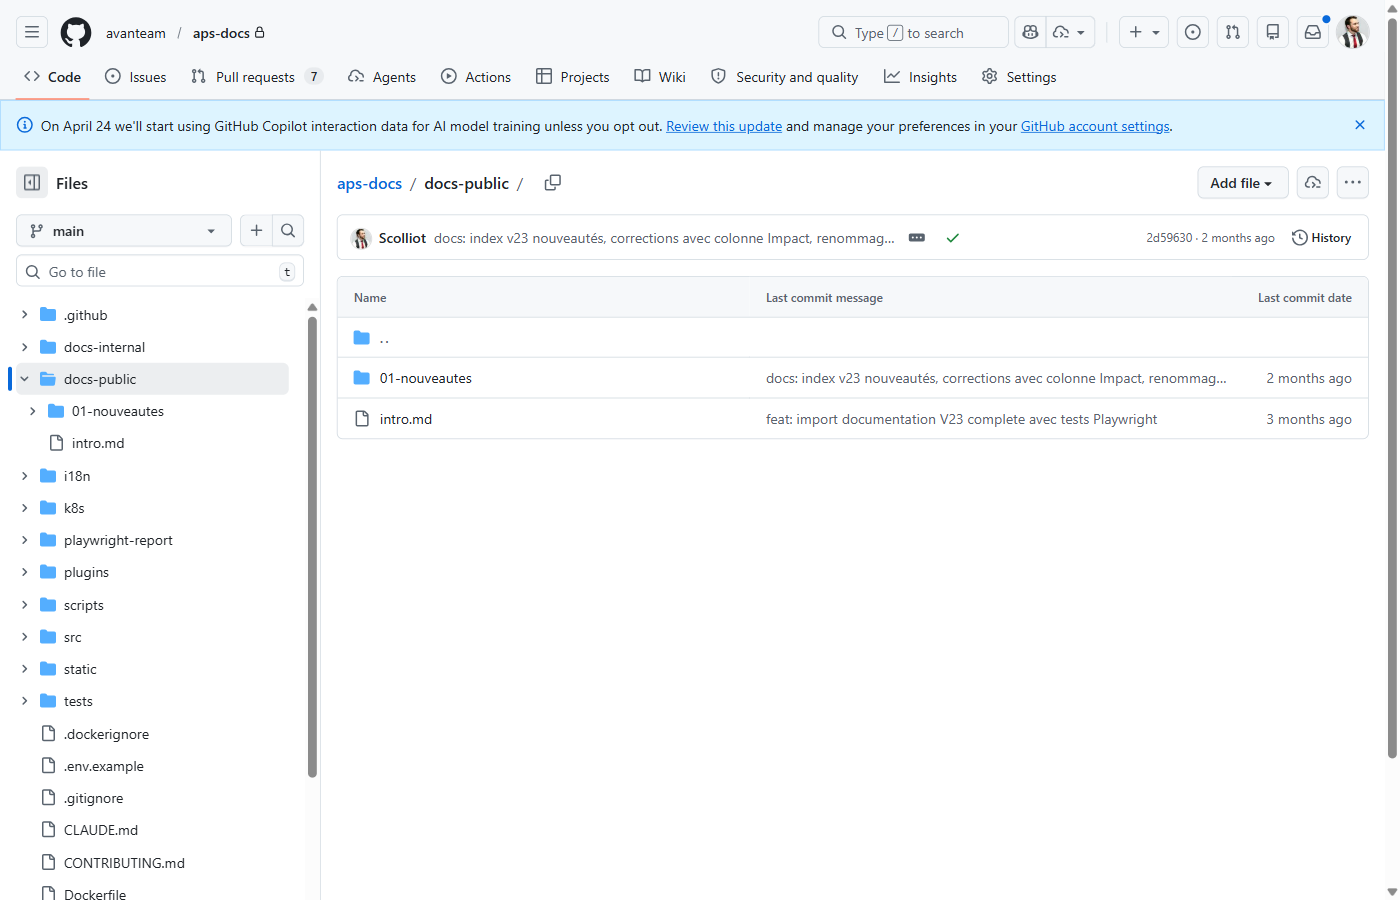
Task: Open Scolliot's profile from the commit row
Action: pos(402,238)
